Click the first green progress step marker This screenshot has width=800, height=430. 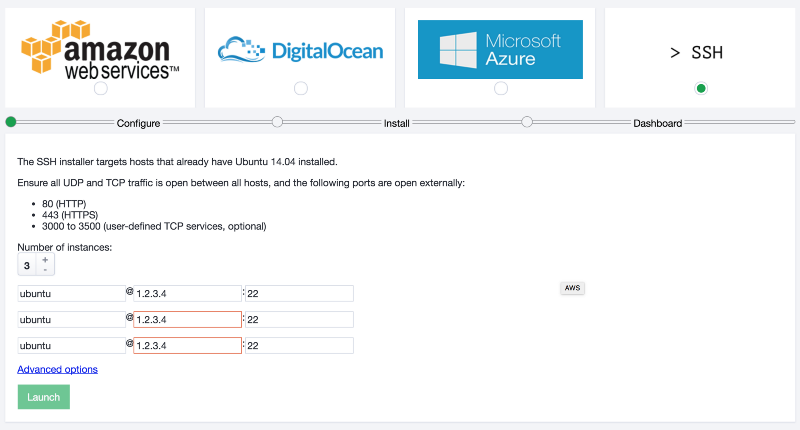click(11, 122)
